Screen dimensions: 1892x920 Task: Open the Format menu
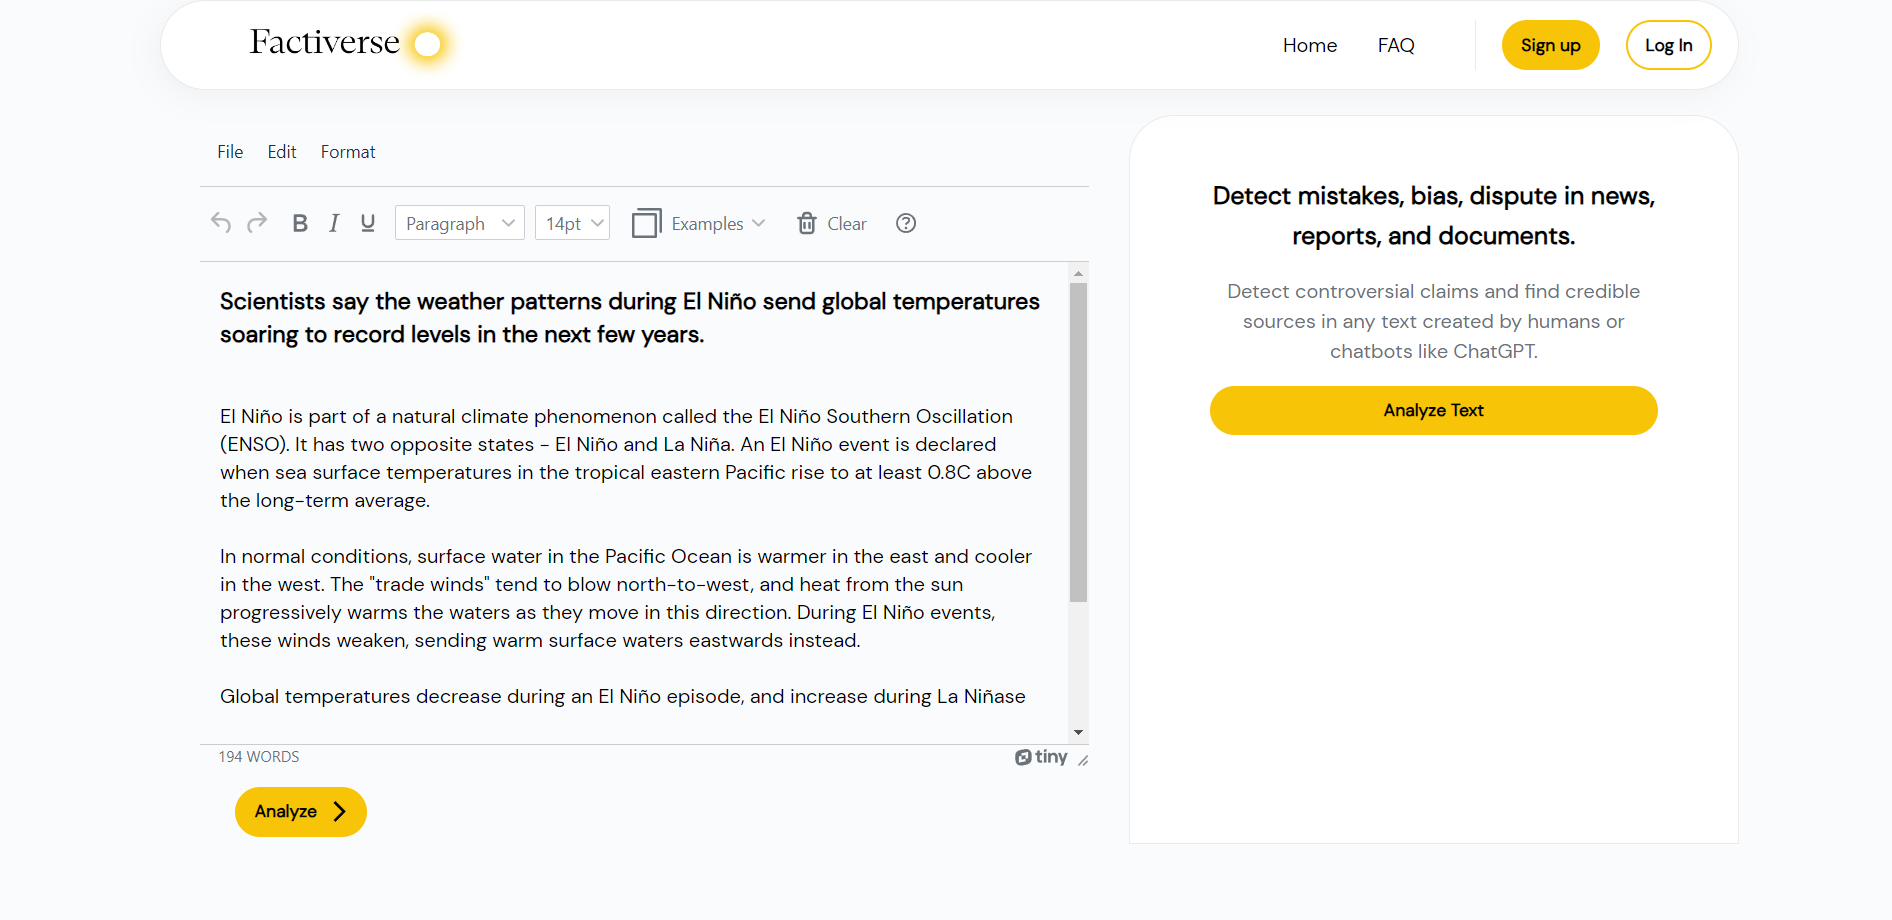click(348, 152)
